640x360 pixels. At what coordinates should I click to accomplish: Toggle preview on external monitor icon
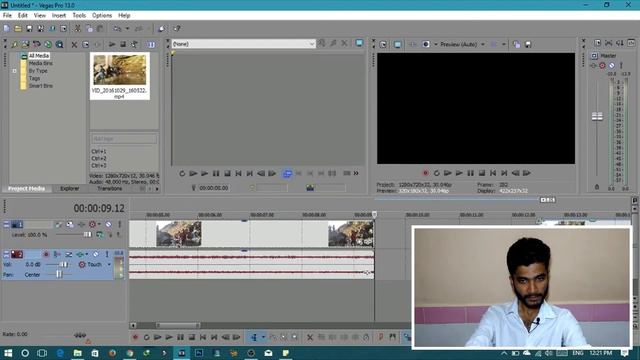397,44
